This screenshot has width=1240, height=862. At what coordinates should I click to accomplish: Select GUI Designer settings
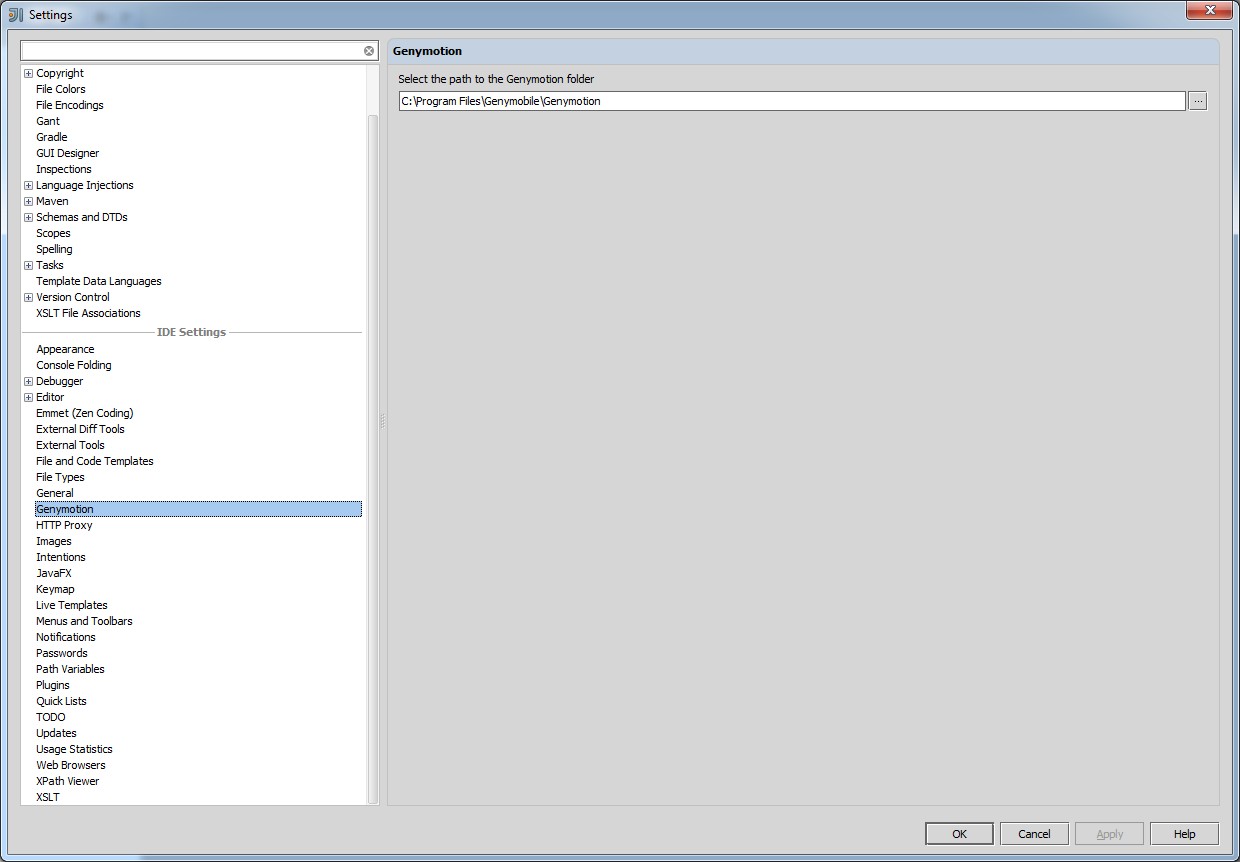68,153
